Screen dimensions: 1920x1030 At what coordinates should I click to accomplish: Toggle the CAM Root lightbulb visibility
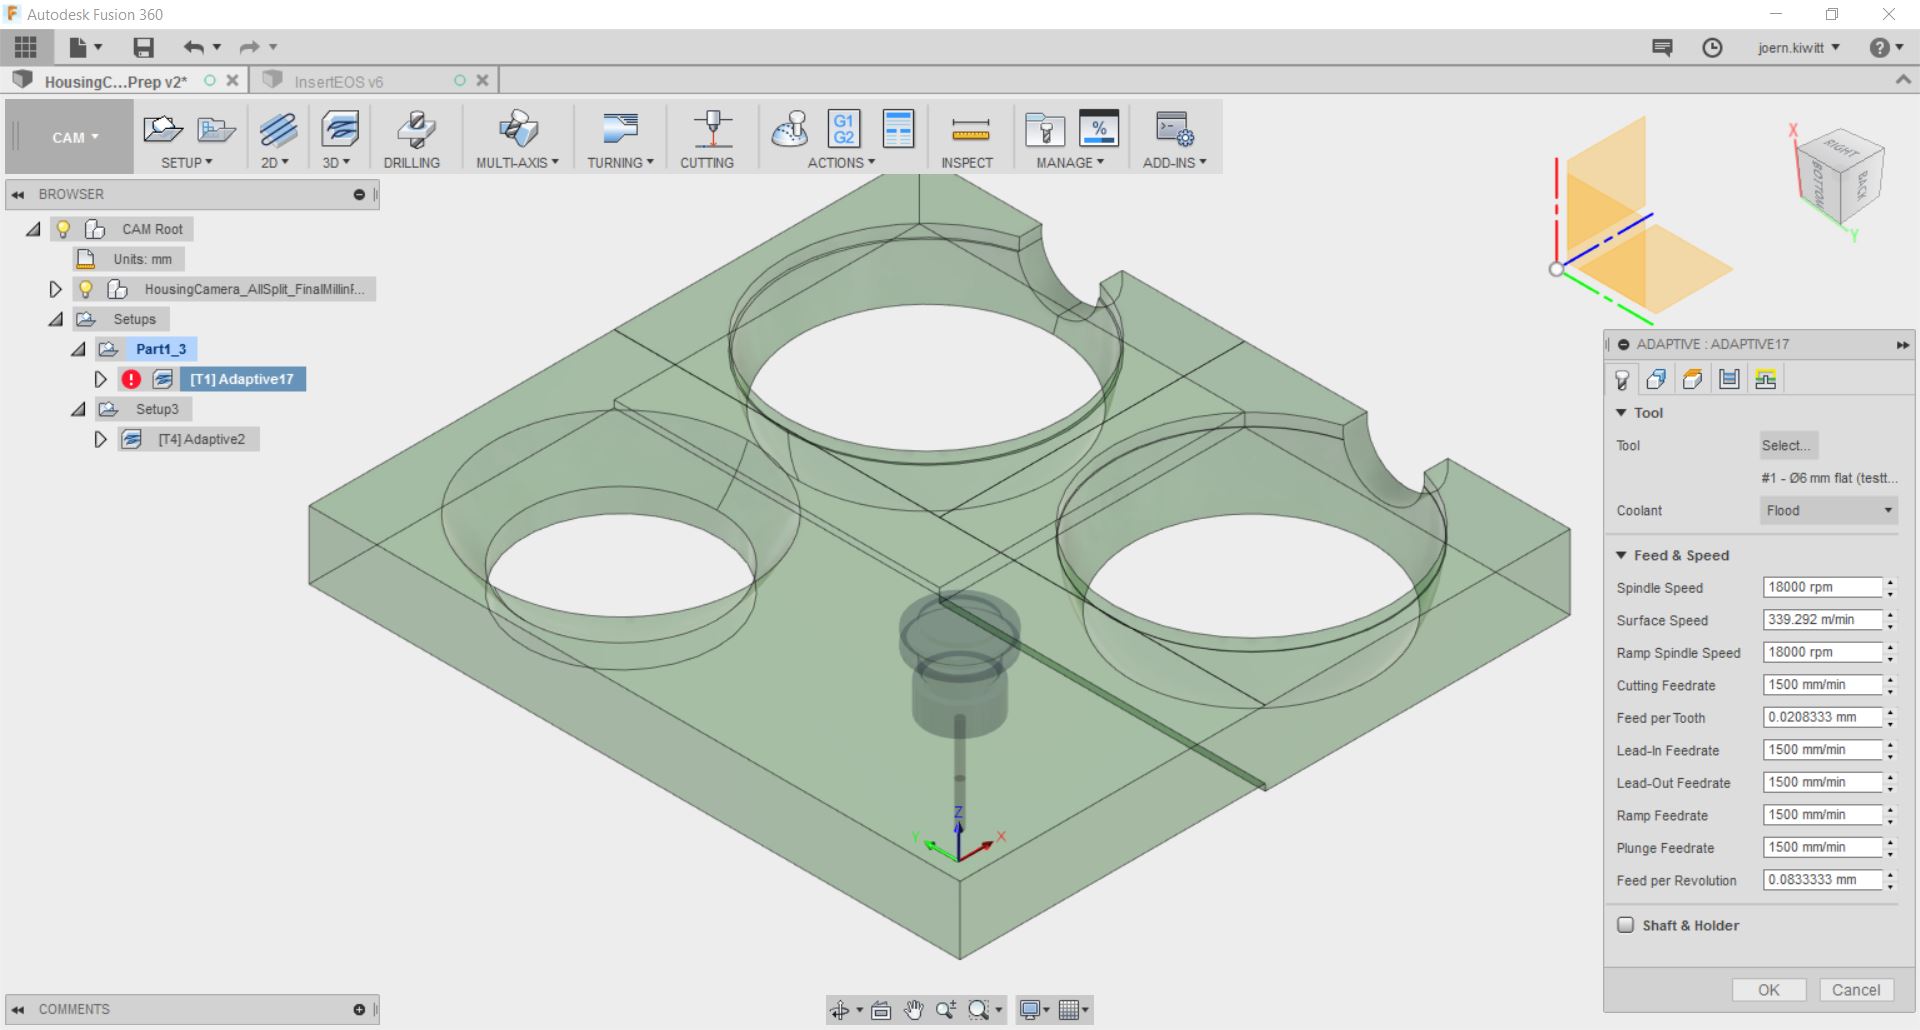coord(63,229)
